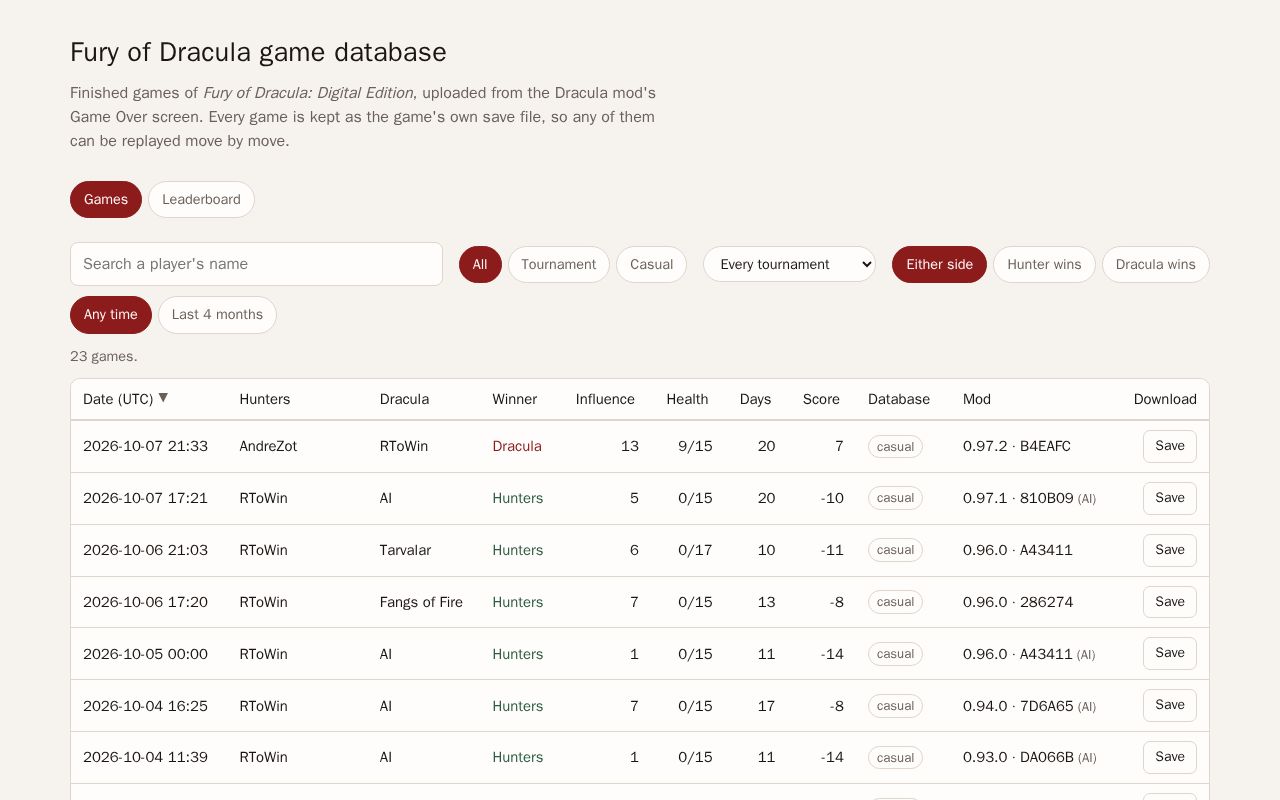Click mod version 0.94.0 · 7D6A65

pyautogui.click(x=1018, y=706)
